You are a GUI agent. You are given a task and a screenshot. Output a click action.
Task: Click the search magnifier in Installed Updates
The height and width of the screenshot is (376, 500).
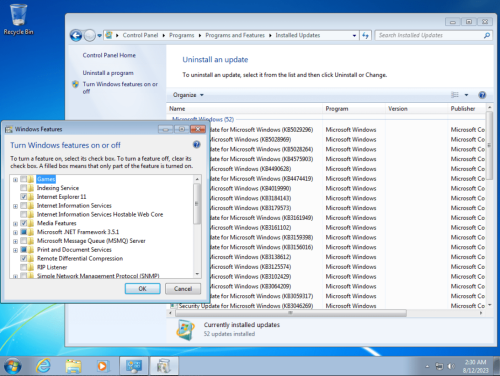(487, 35)
